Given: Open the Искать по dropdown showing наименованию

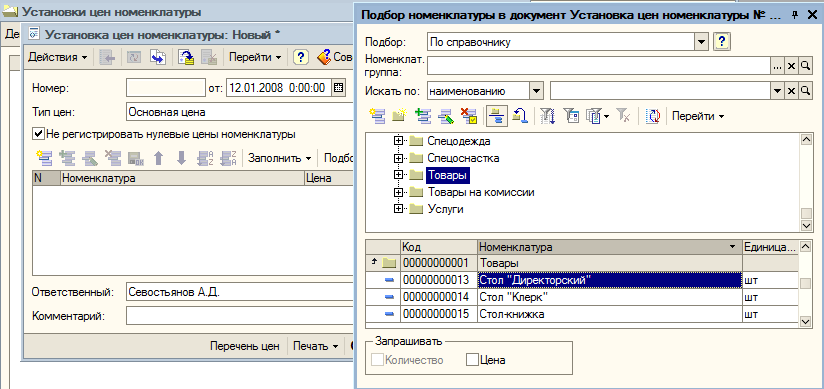Looking at the screenshot, I should (536, 91).
